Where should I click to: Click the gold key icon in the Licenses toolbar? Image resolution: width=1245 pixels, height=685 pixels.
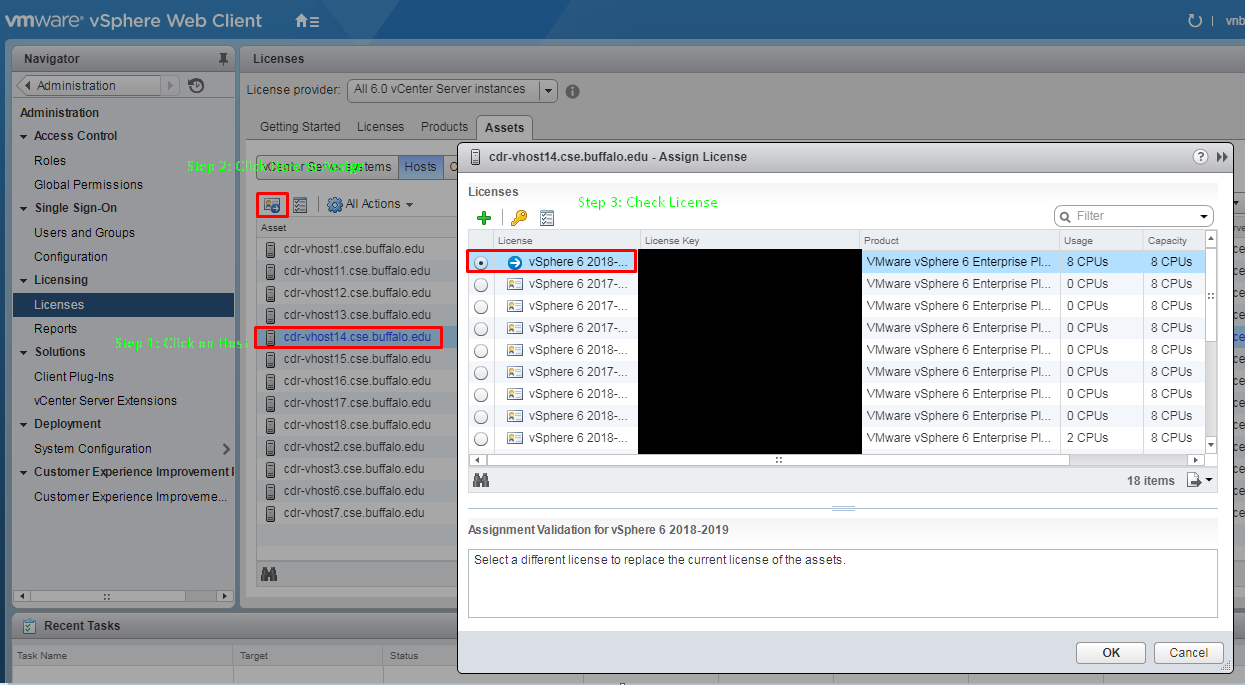519,217
